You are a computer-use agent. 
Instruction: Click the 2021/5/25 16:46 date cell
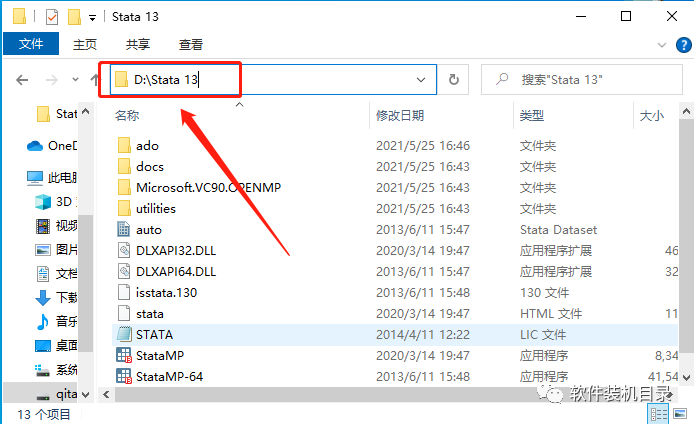[423, 146]
